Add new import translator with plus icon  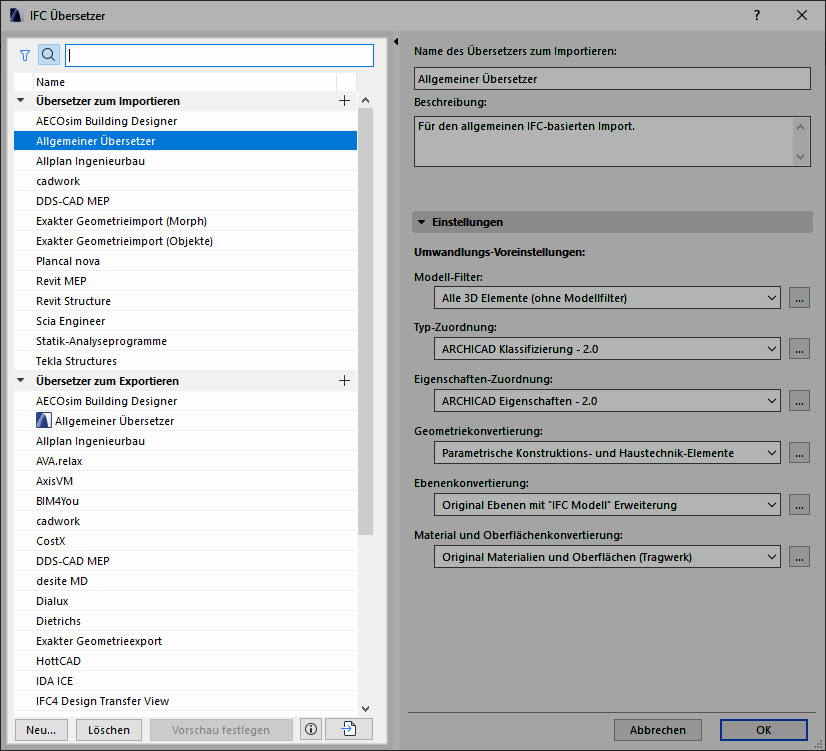[345, 101]
